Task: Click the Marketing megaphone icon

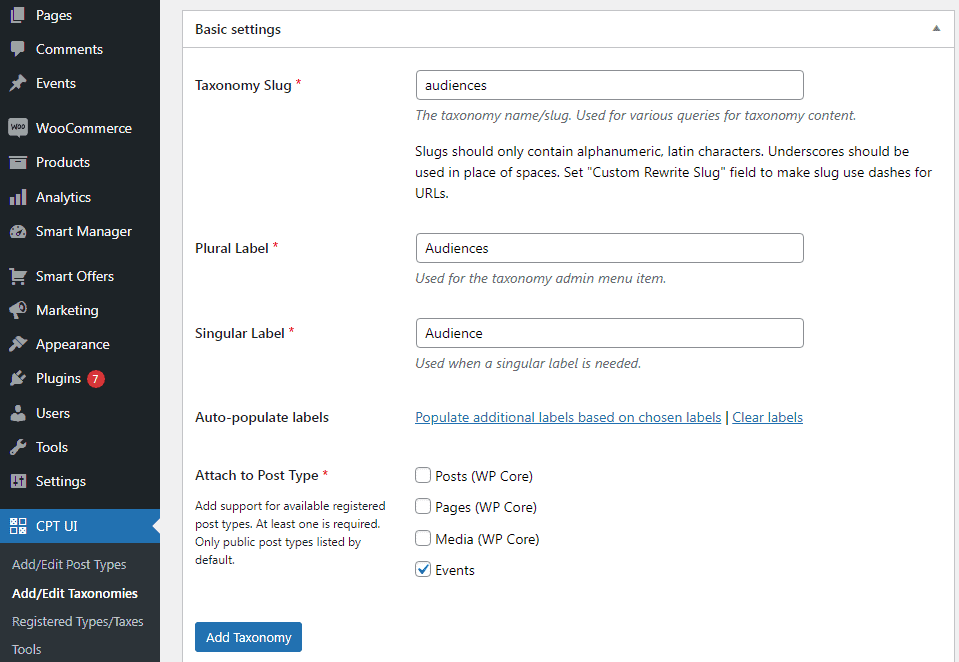Action: pyautogui.click(x=17, y=310)
